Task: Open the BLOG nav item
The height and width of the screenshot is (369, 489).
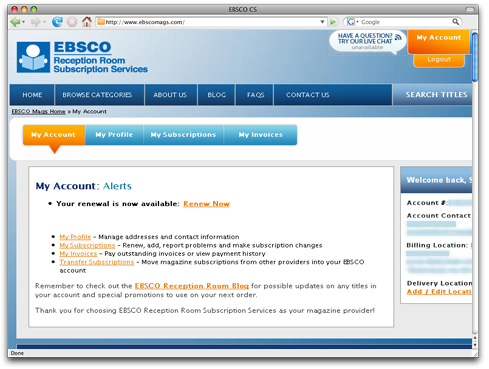Action: click(217, 95)
